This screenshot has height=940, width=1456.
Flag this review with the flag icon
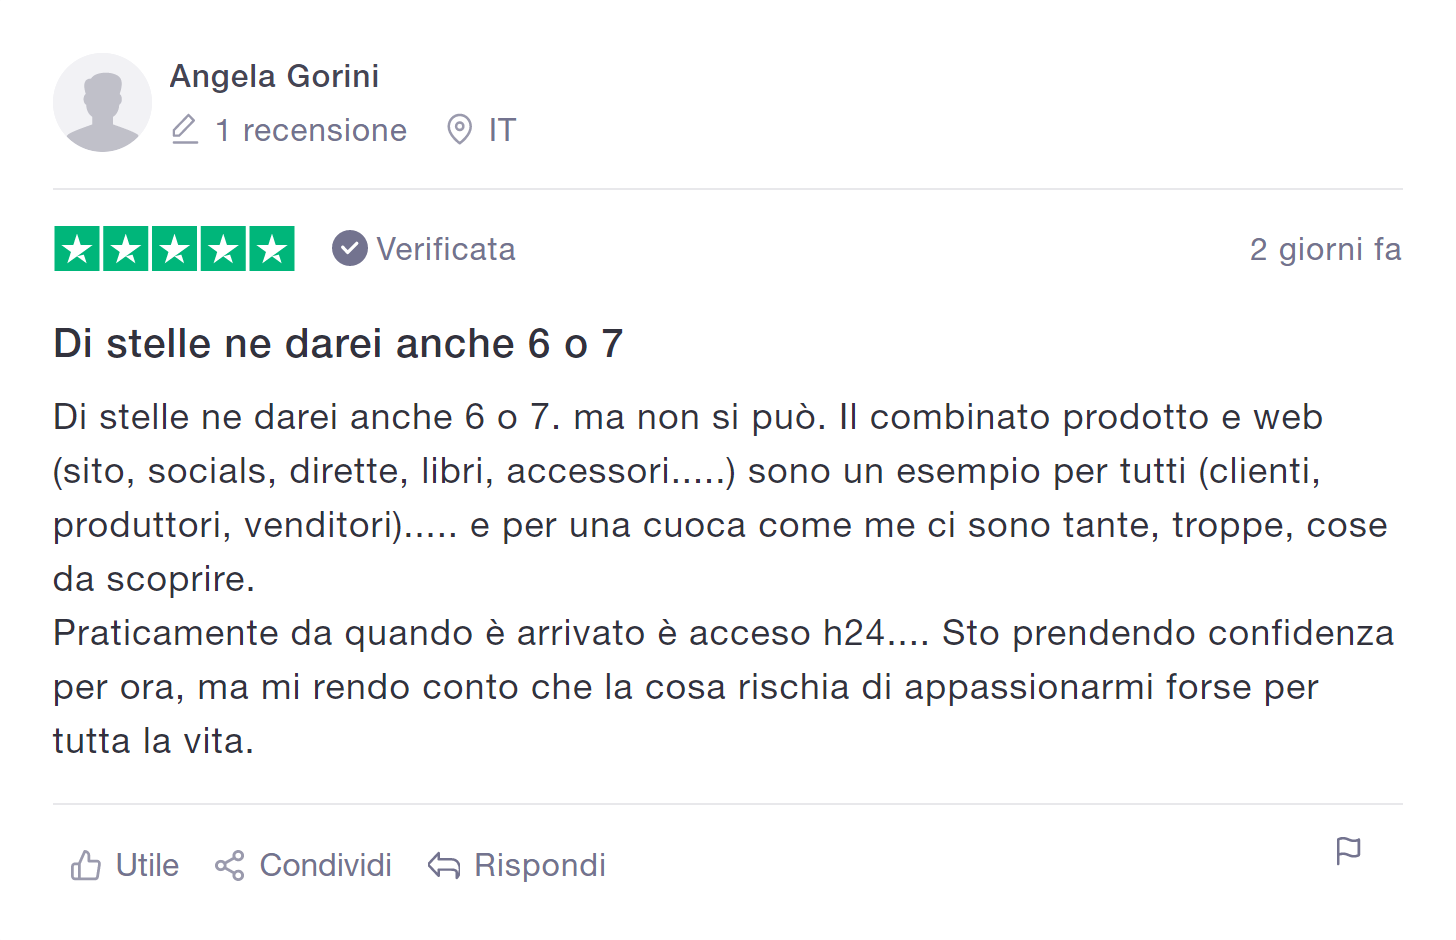click(1348, 851)
